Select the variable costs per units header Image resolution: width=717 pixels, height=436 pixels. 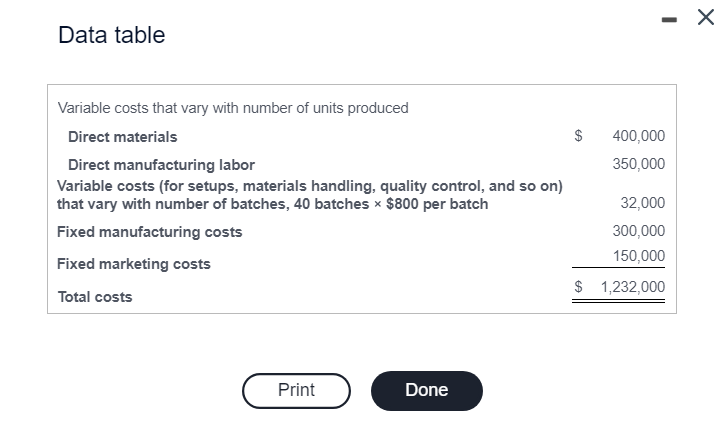tap(233, 108)
